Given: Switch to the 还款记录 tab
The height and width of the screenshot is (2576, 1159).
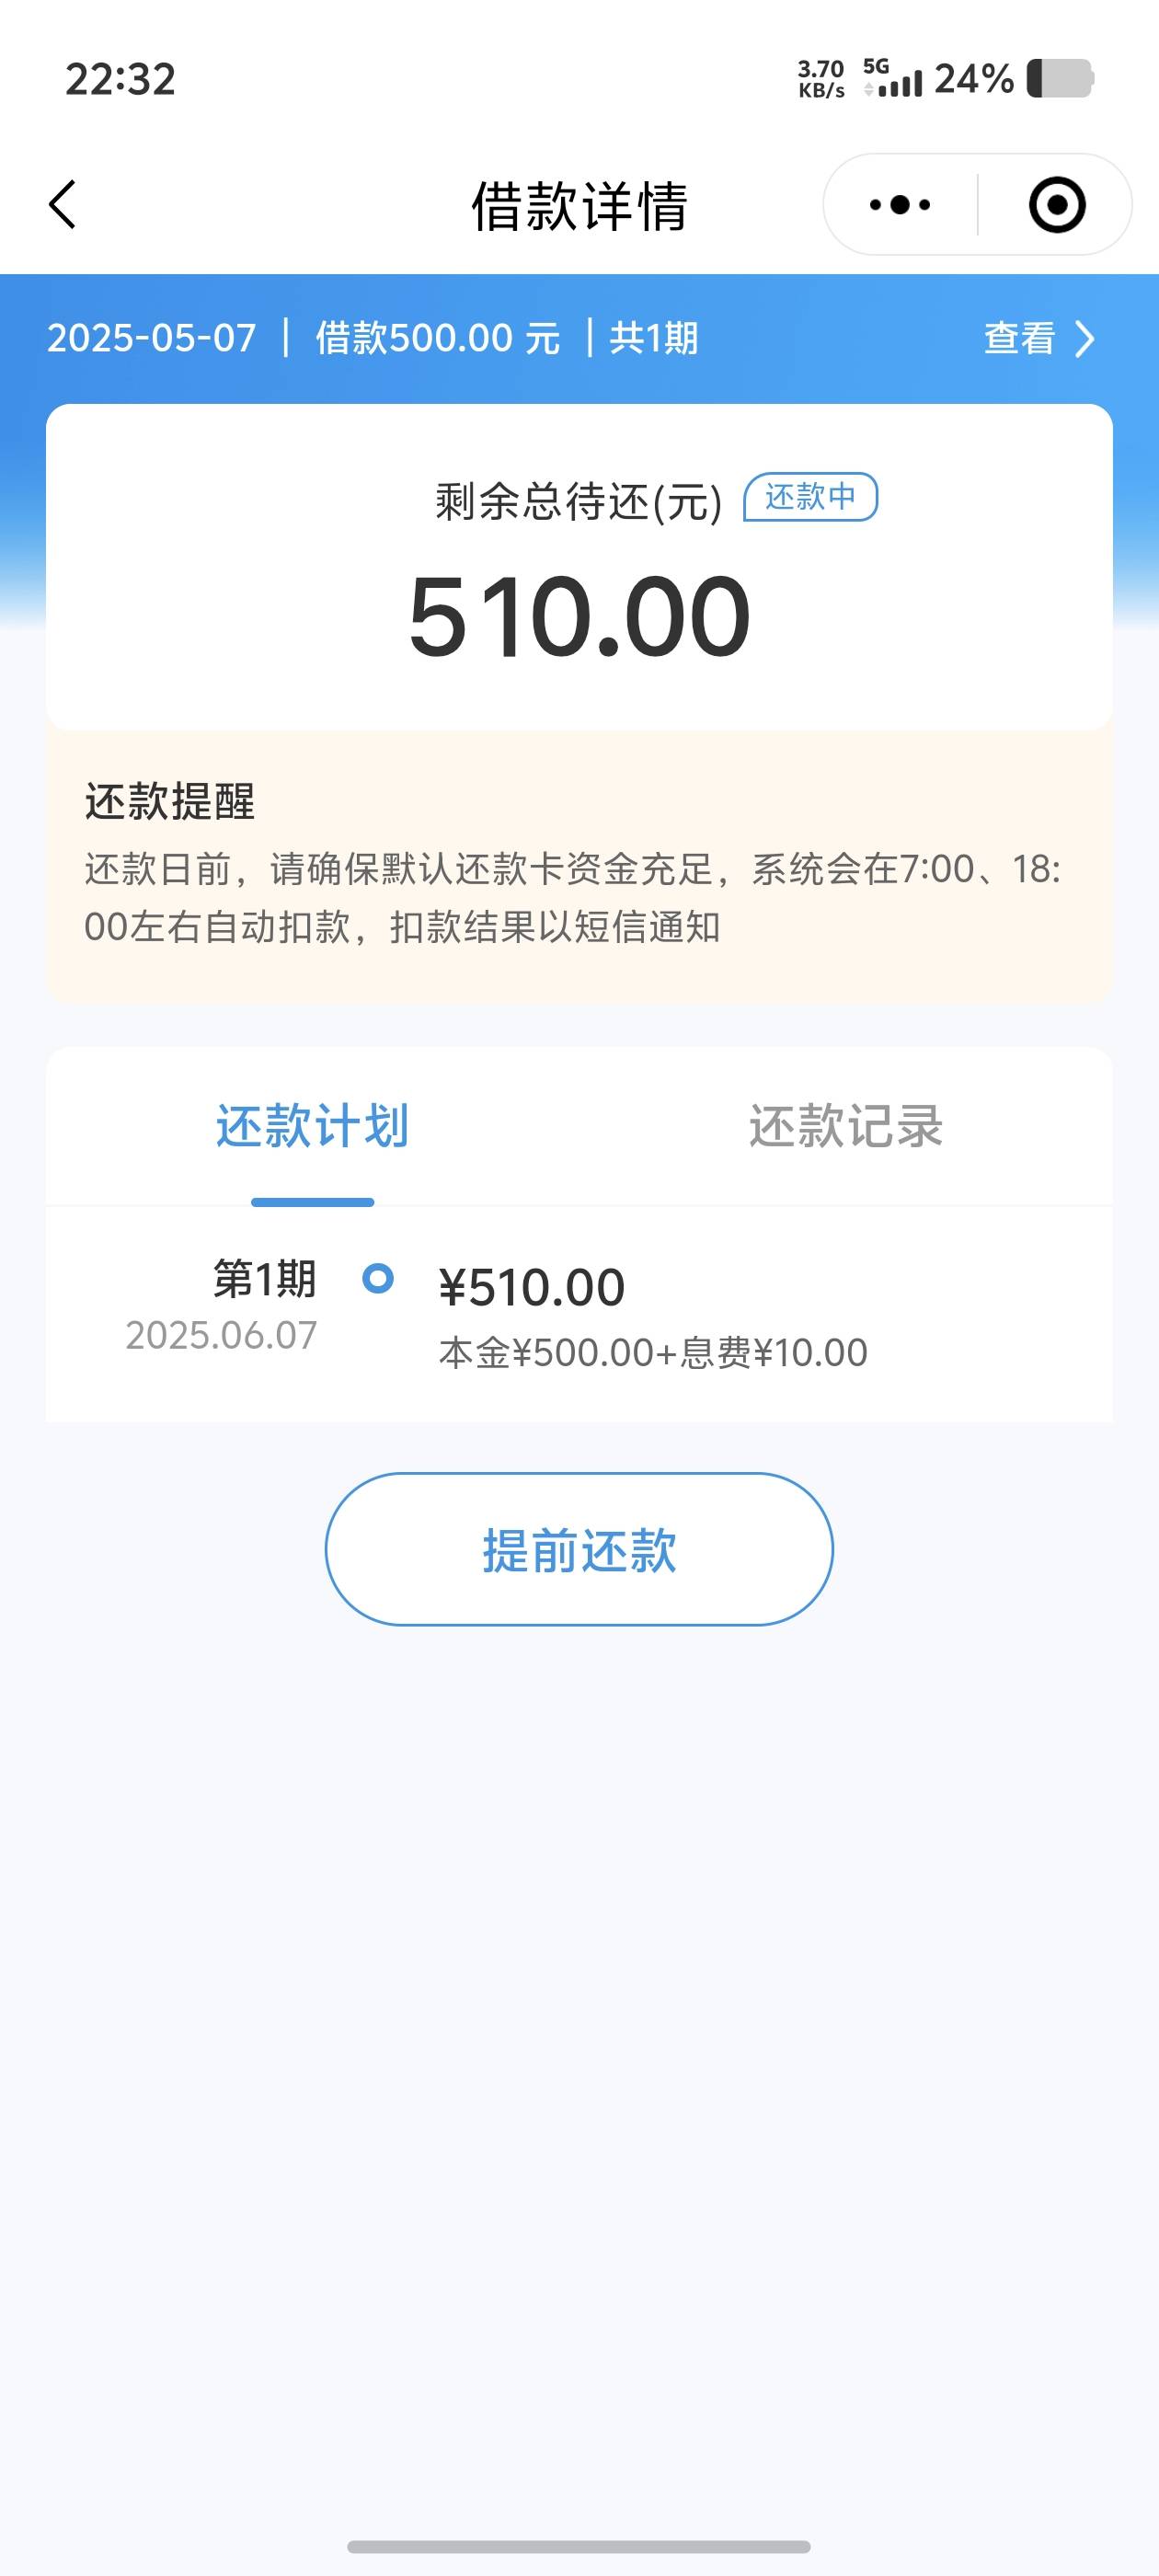Looking at the screenshot, I should click(x=846, y=1126).
